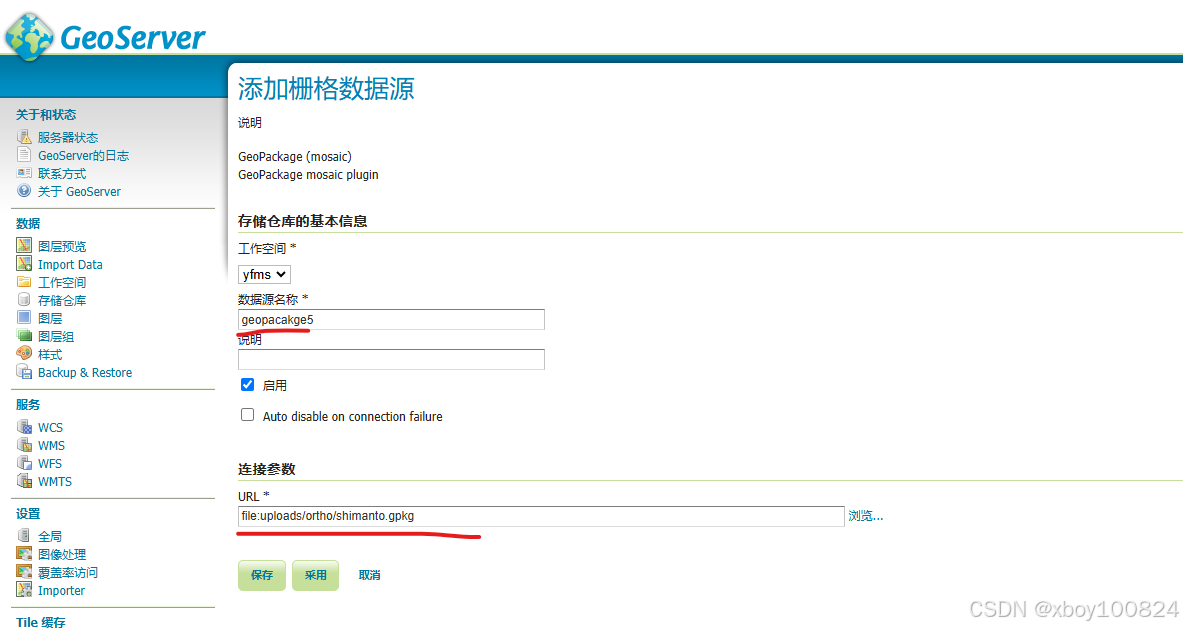
Task: Open GeoServer的日志 logs page
Action: 84,155
